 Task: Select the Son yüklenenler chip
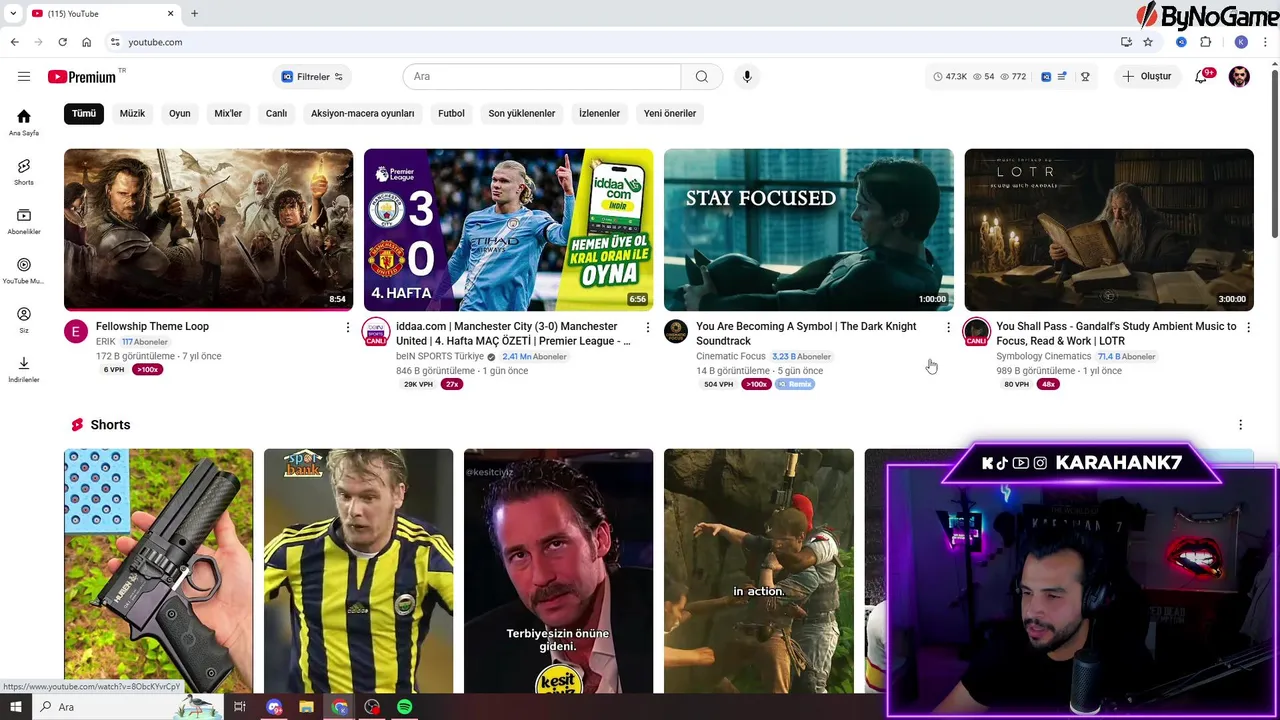click(522, 113)
